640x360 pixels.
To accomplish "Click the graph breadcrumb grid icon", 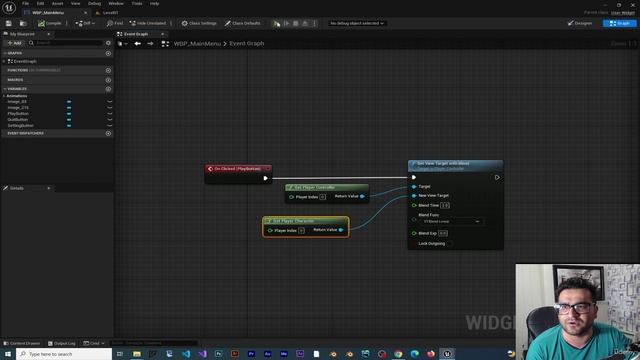I will pyautogui.click(x=165, y=43).
